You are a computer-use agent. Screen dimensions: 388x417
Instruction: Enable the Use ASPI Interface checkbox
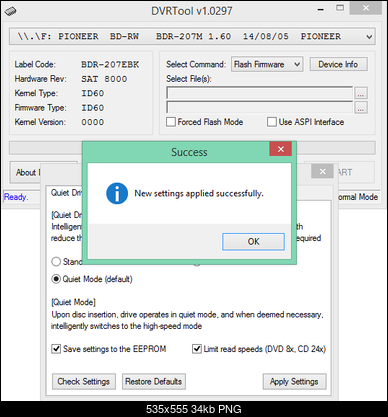point(272,122)
